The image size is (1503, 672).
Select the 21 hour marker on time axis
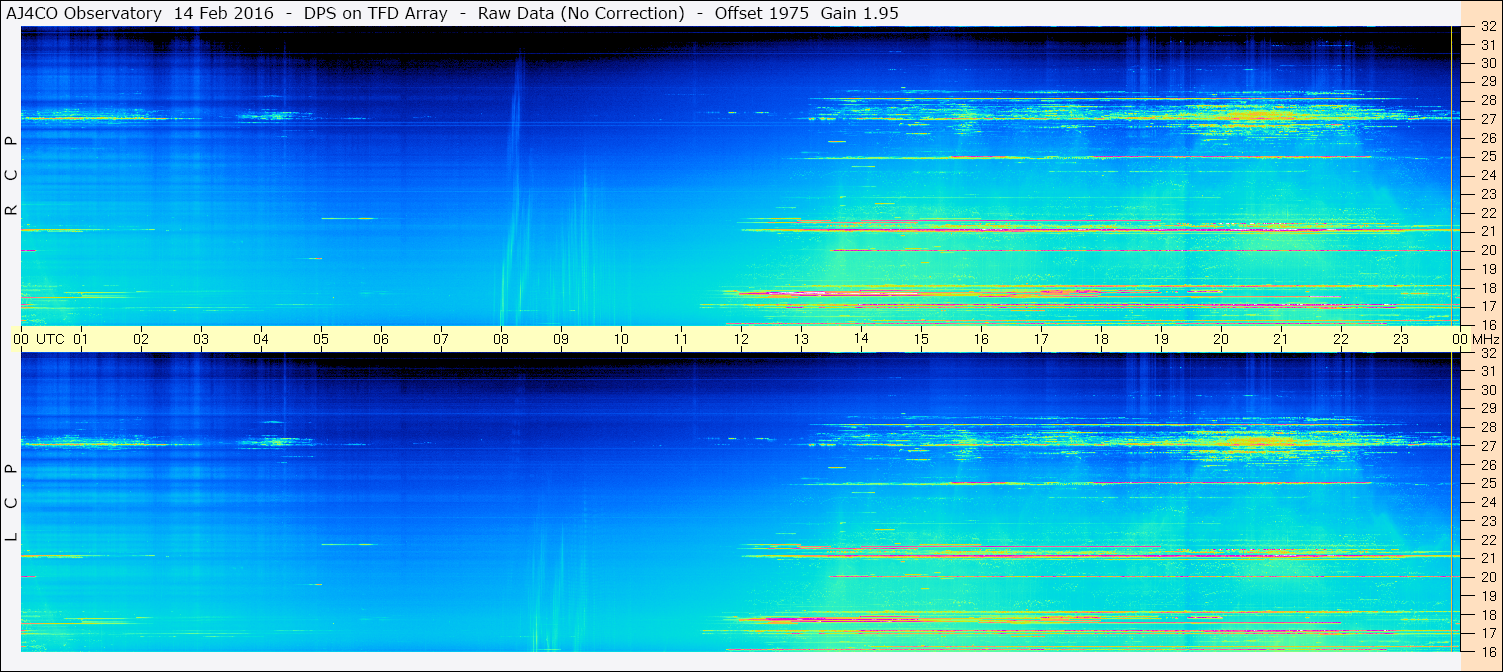(x=1281, y=339)
